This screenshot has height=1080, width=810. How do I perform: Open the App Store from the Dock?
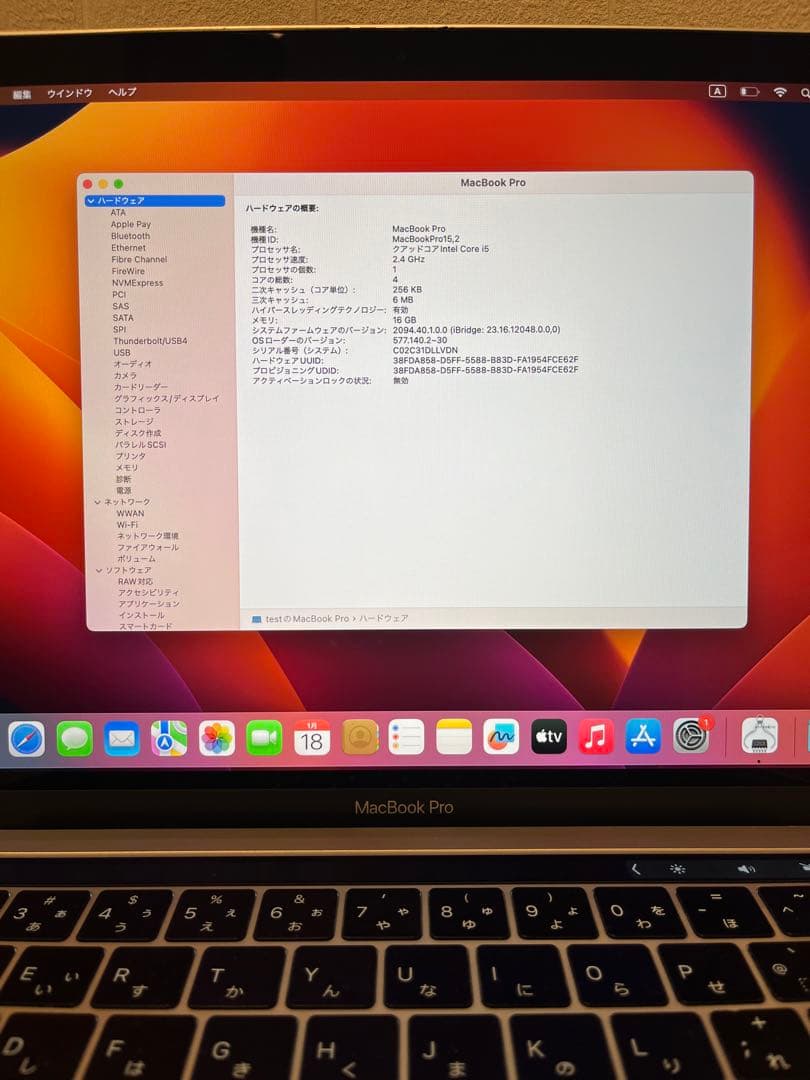pyautogui.click(x=644, y=737)
